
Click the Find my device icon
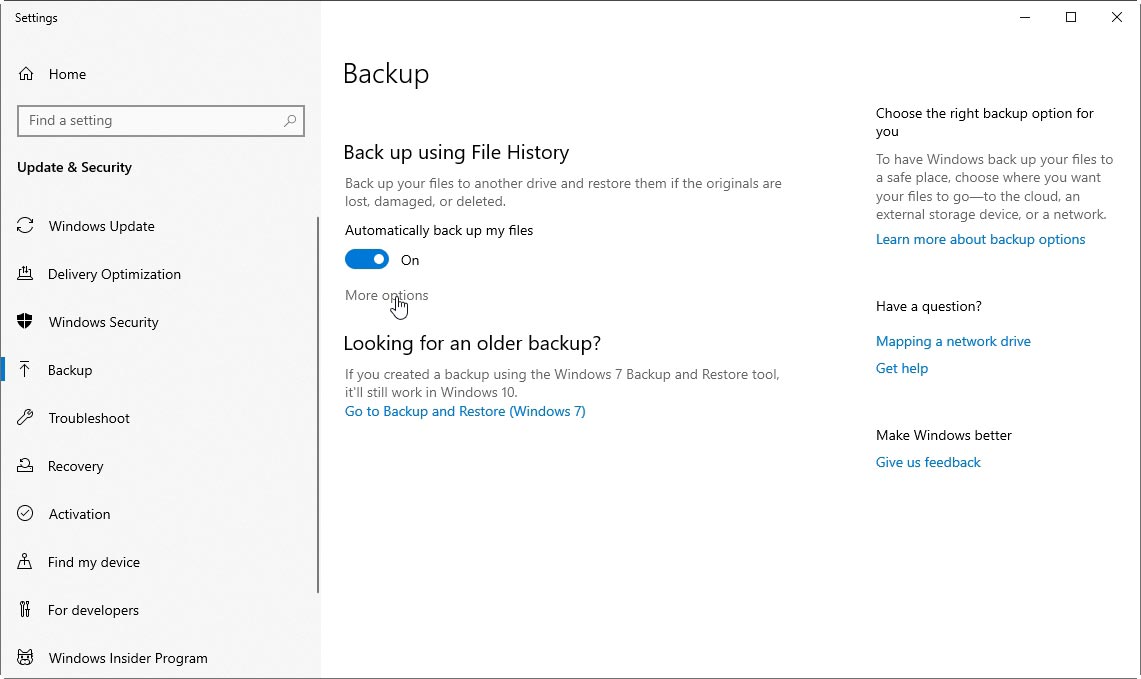point(25,562)
